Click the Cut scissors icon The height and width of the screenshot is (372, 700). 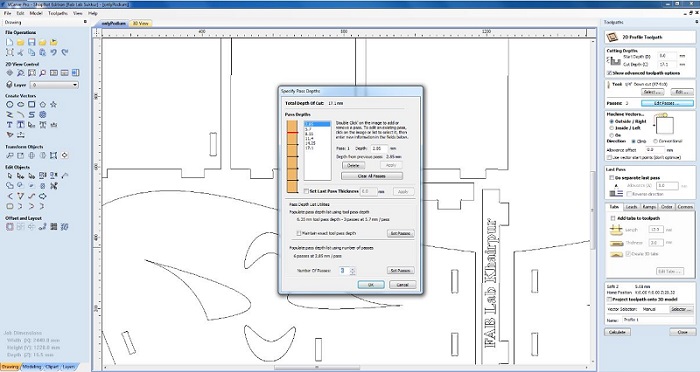(21, 53)
